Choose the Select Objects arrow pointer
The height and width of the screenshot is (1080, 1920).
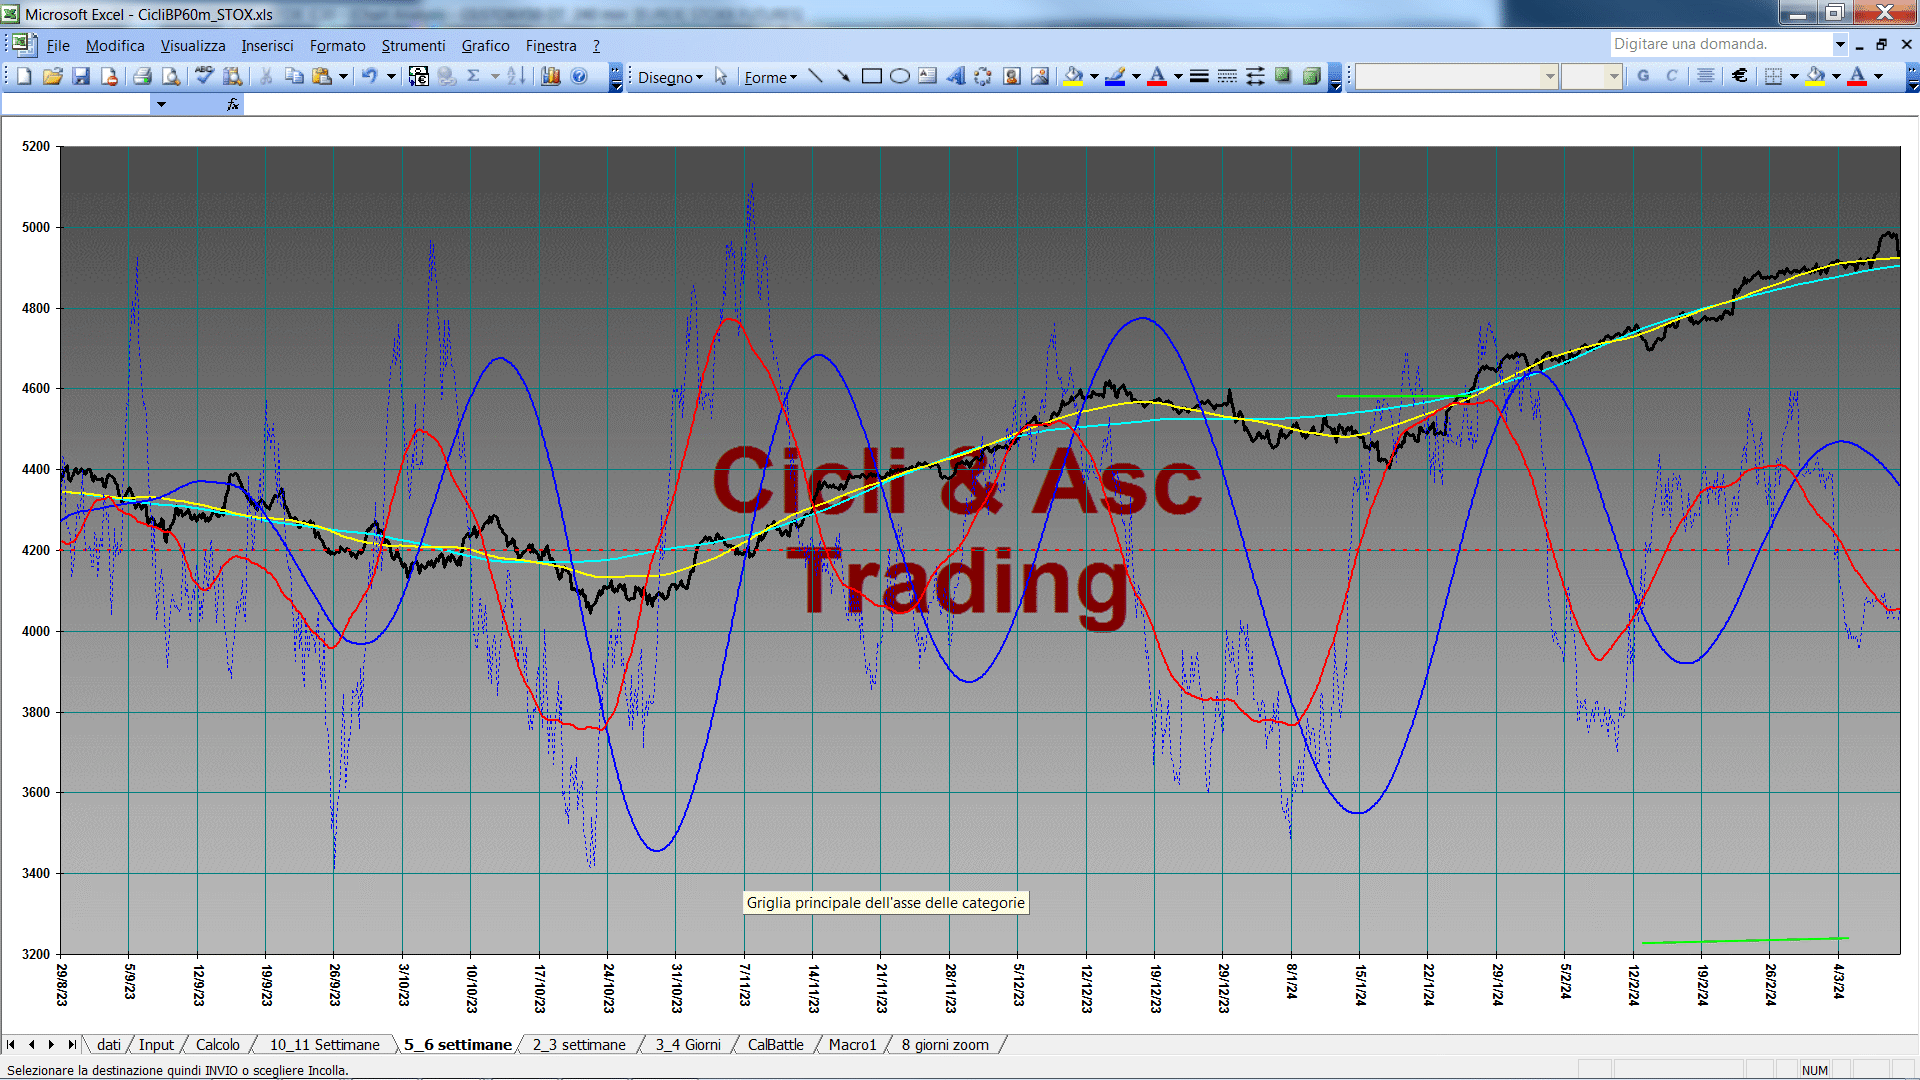(x=721, y=77)
